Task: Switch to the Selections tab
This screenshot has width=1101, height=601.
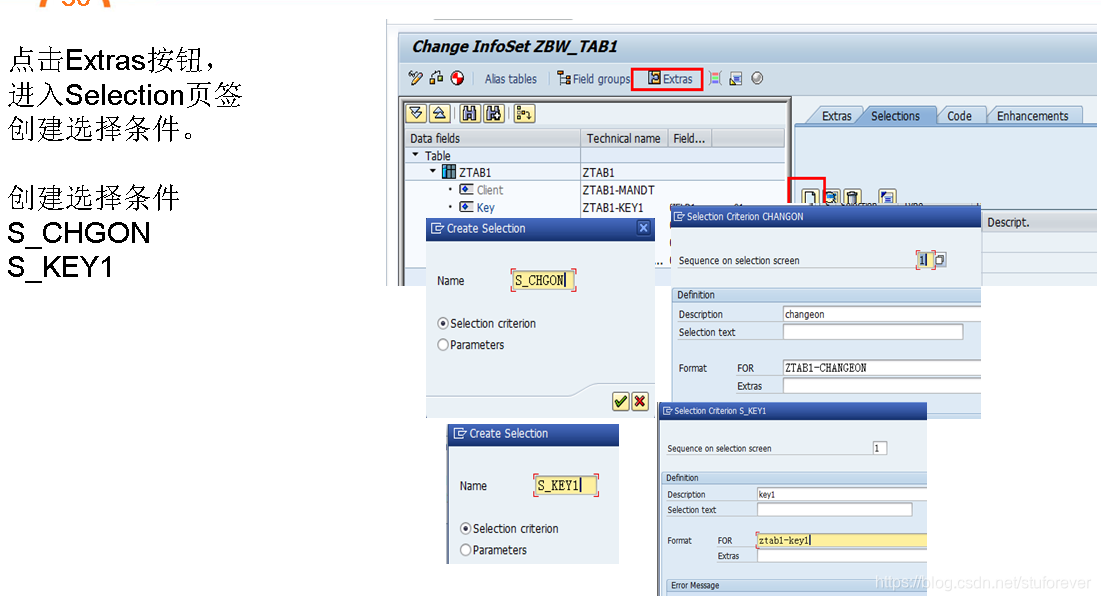Action: coord(895,116)
